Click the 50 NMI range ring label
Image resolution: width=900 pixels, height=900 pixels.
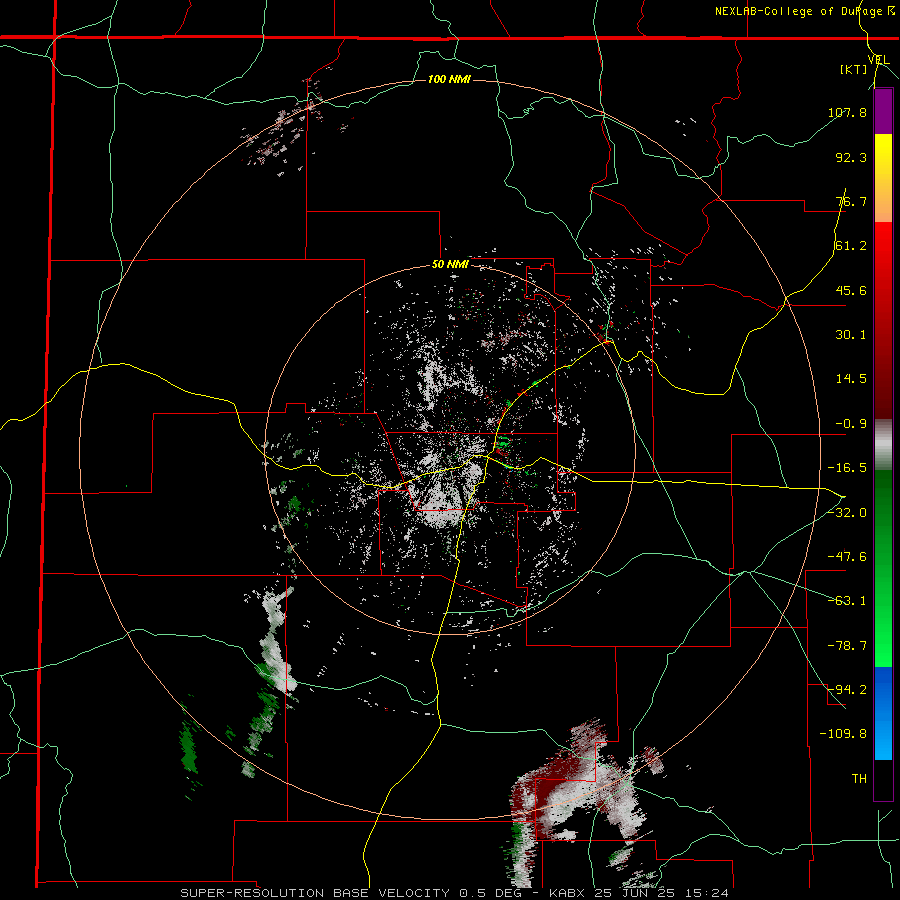450,265
